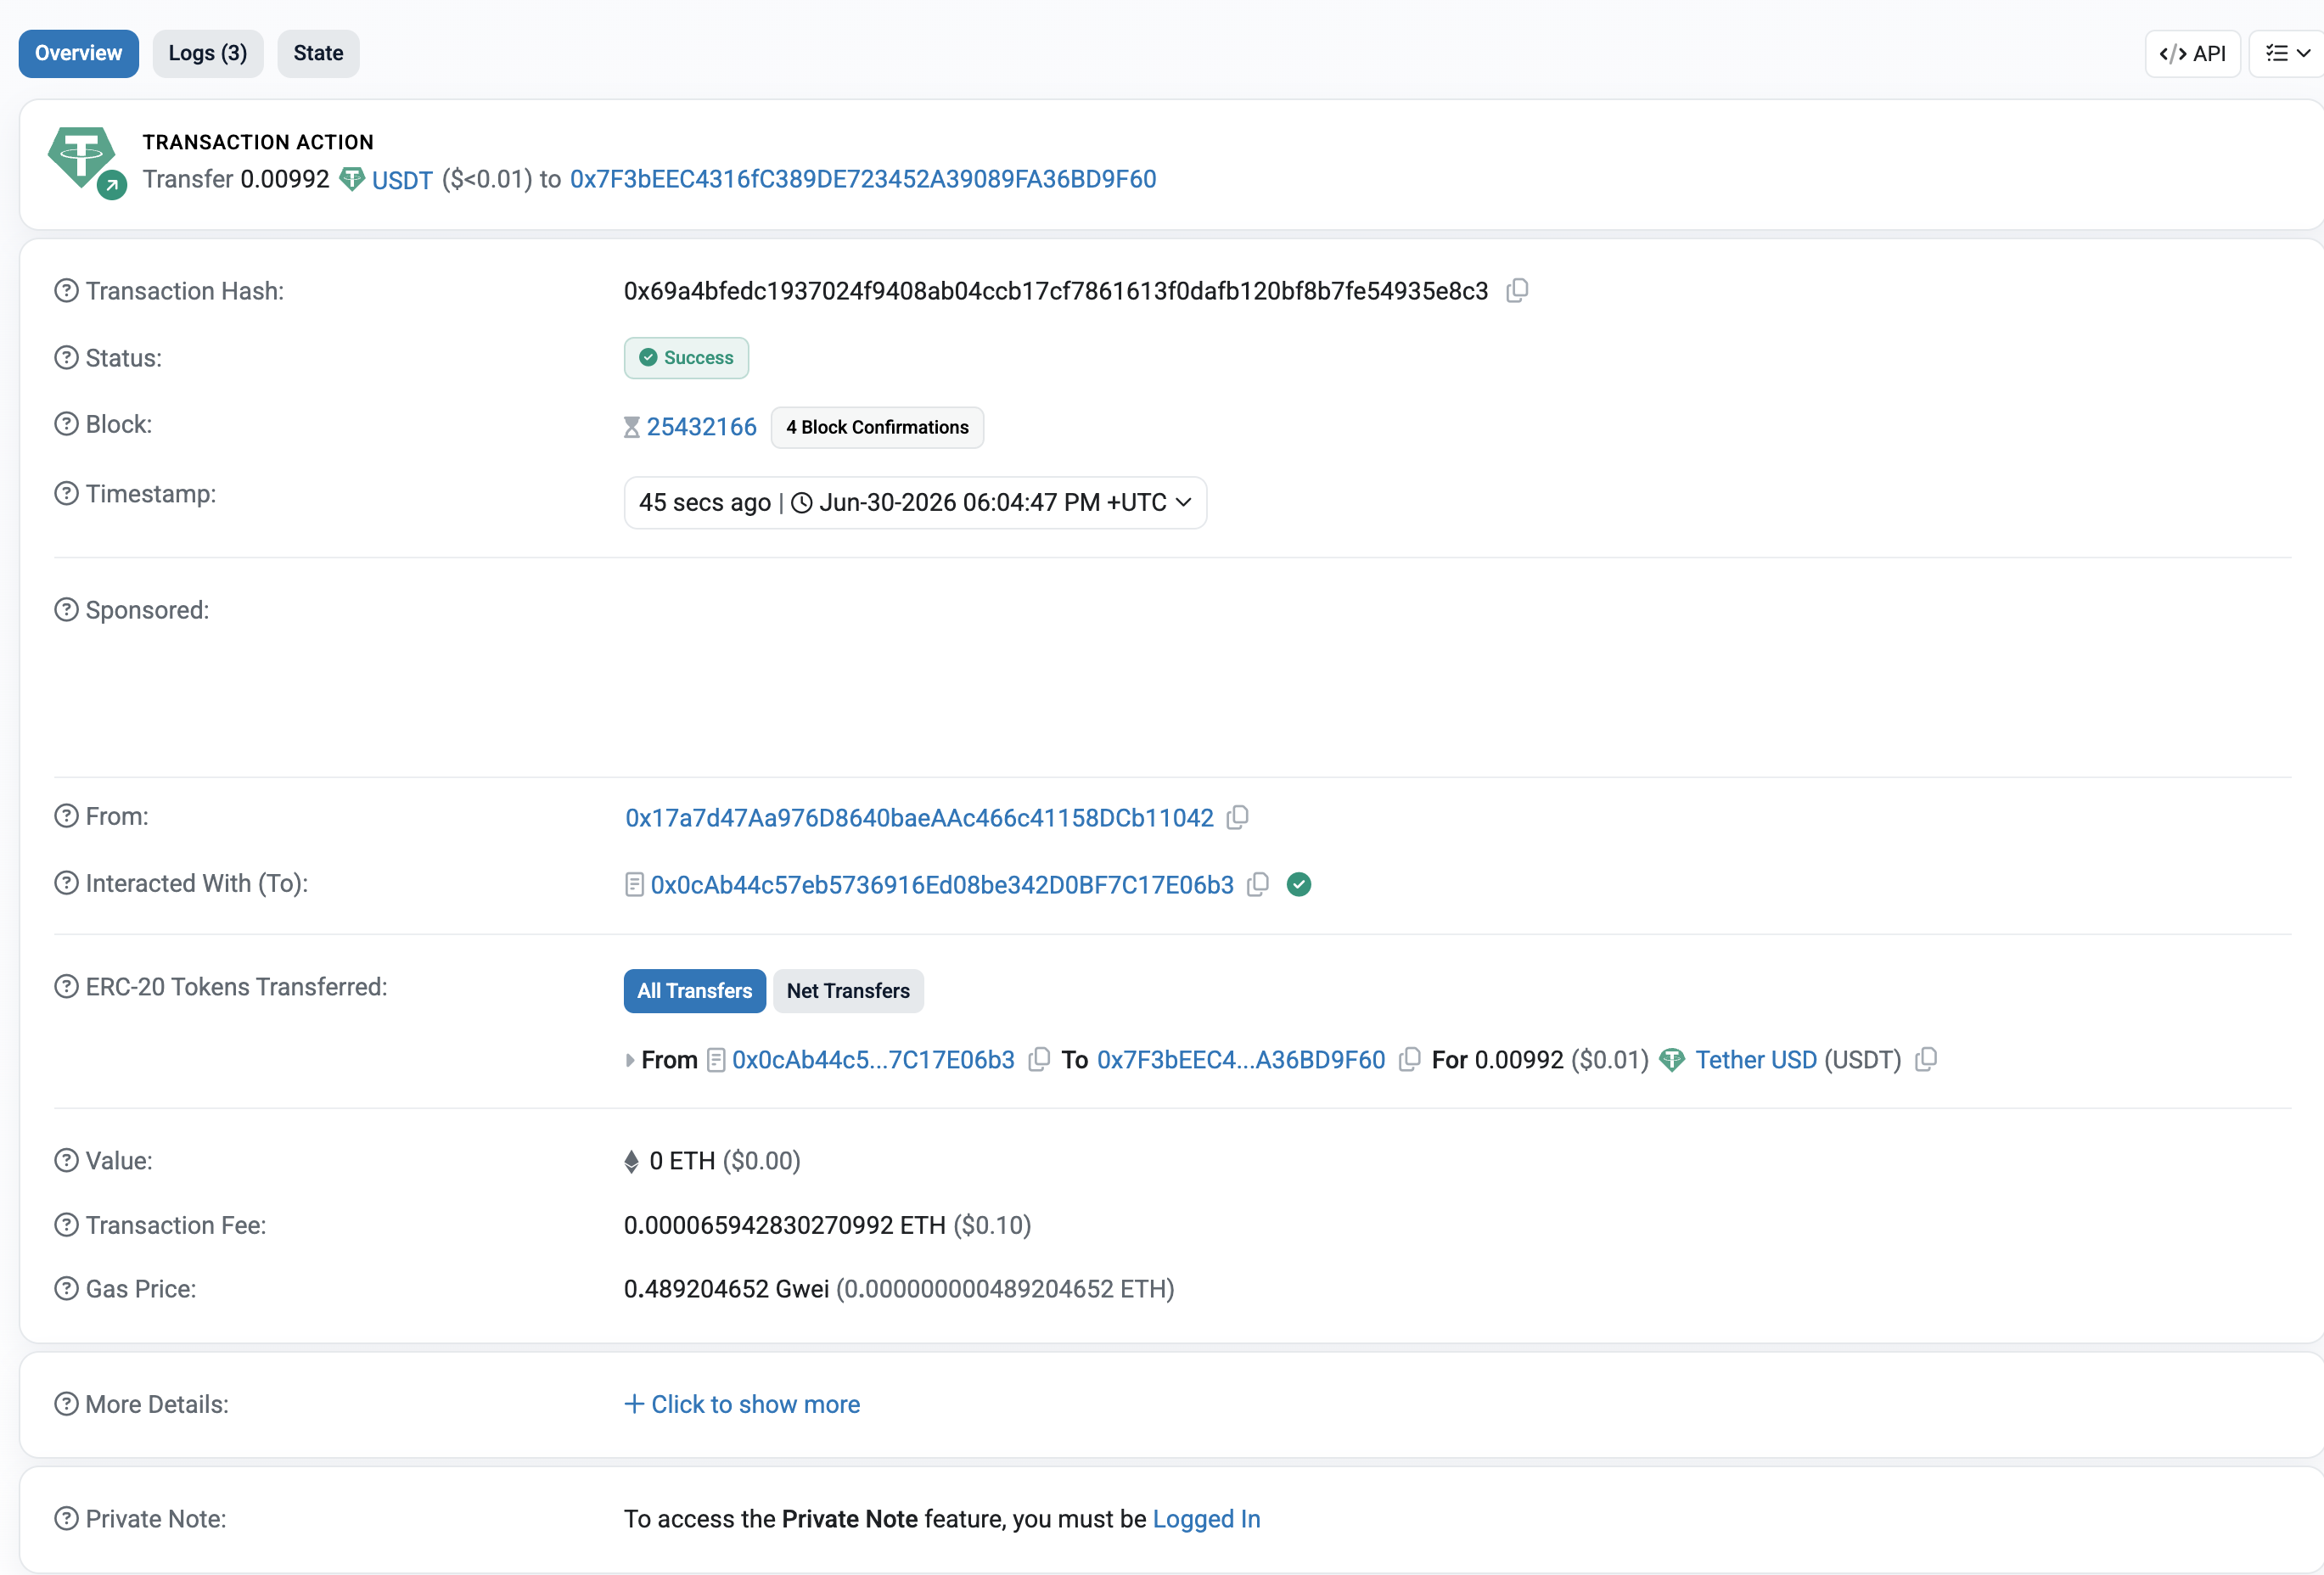Screen dimensions: 2324x1575
Task: Click the help icon beside Transaction Hash
Action: pos(66,290)
